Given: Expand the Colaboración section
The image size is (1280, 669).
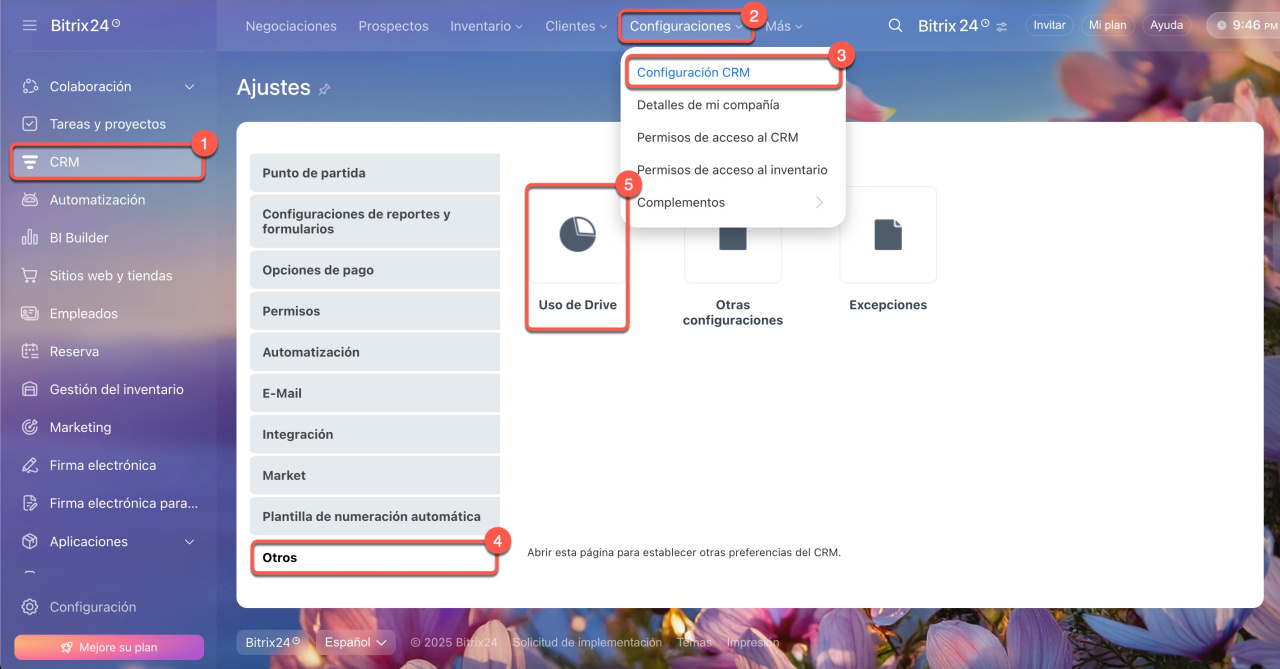Looking at the screenshot, I should 189,87.
